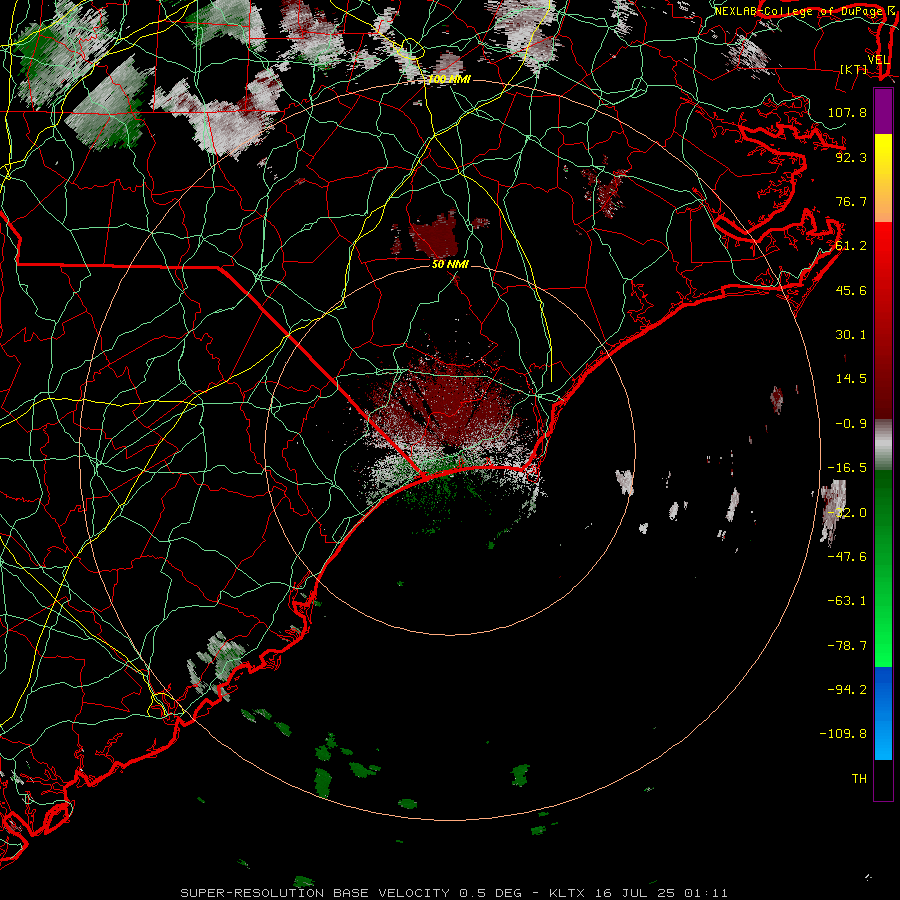Click the 14.5 velocity legend value
This screenshot has height=900, width=900.
(851, 379)
